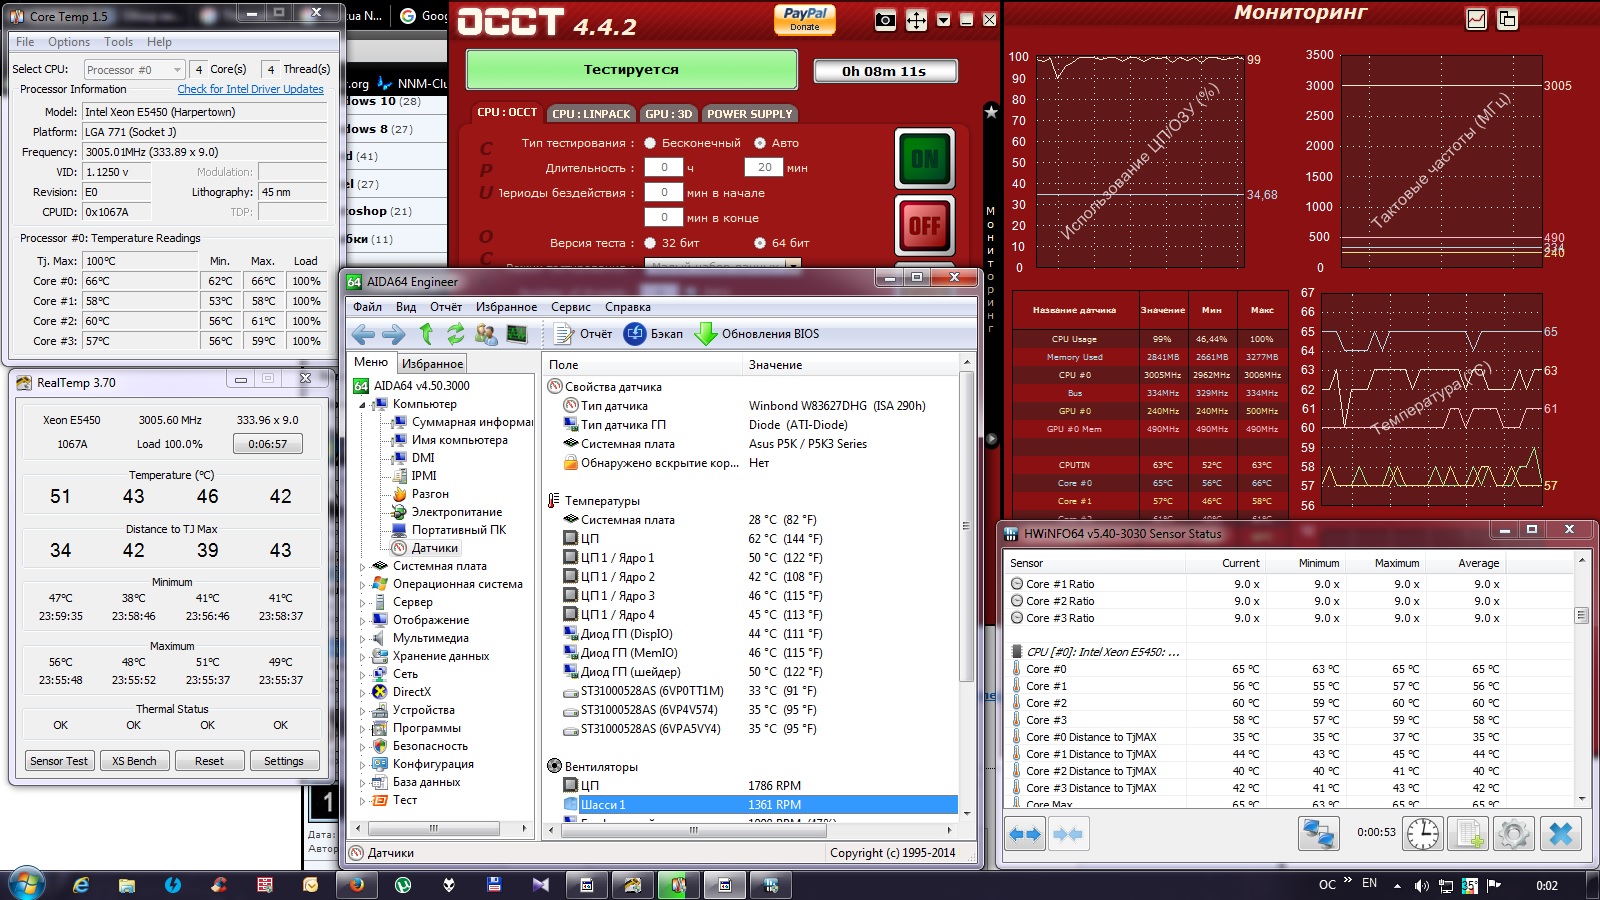Open Windows Explorer from the taskbar

[x=127, y=885]
